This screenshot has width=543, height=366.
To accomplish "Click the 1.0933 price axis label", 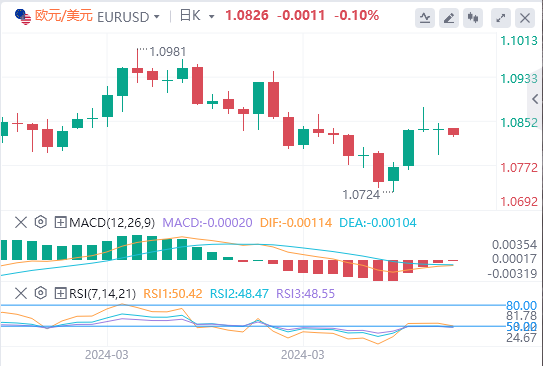I will (519, 79).
